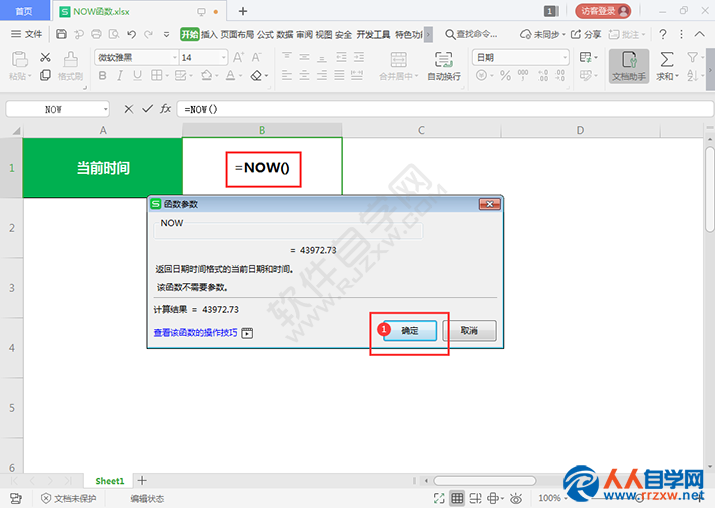Click the fill color bucket icon
Image resolution: width=715 pixels, height=508 pixels.
pos(207,75)
